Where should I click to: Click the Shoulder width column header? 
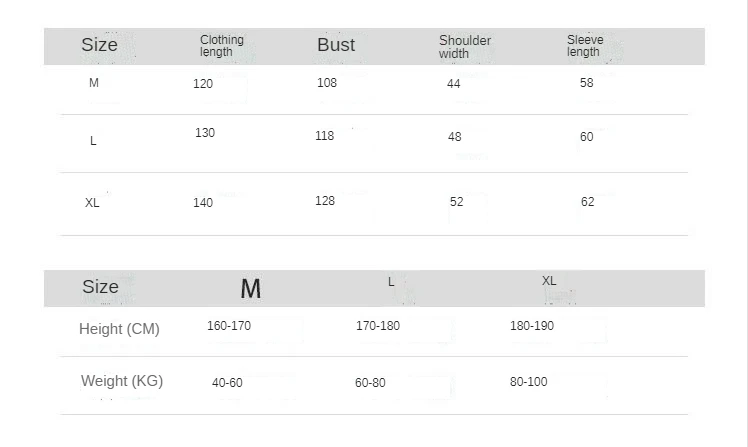pos(464,47)
